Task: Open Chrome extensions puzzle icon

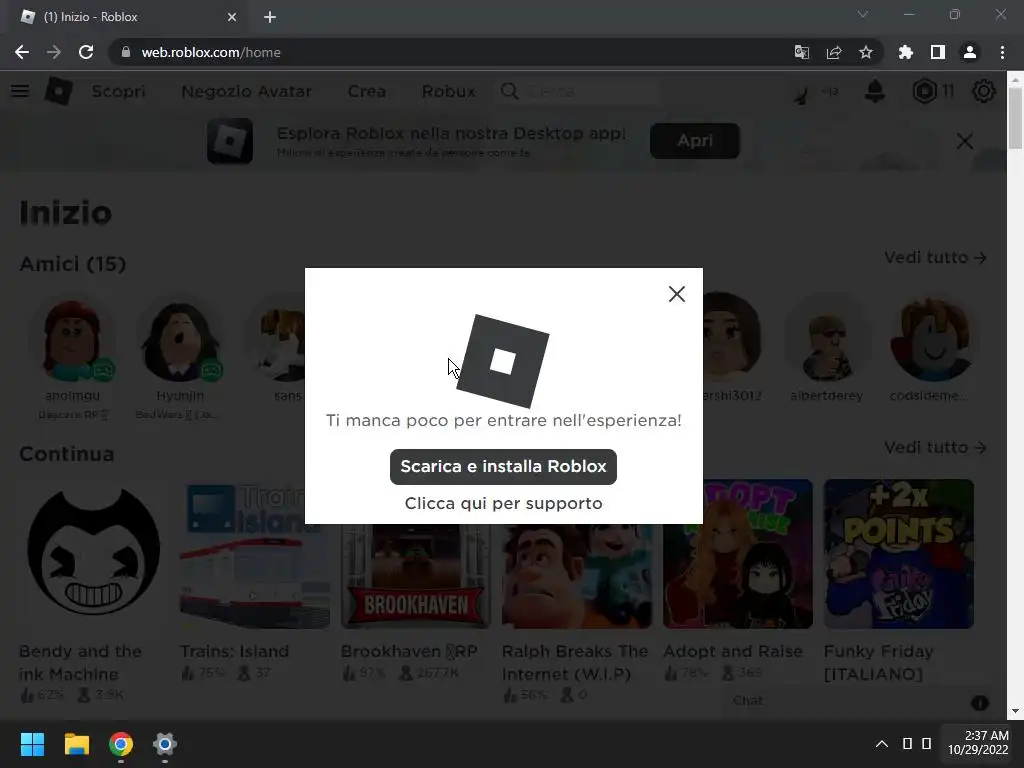Action: tap(905, 52)
